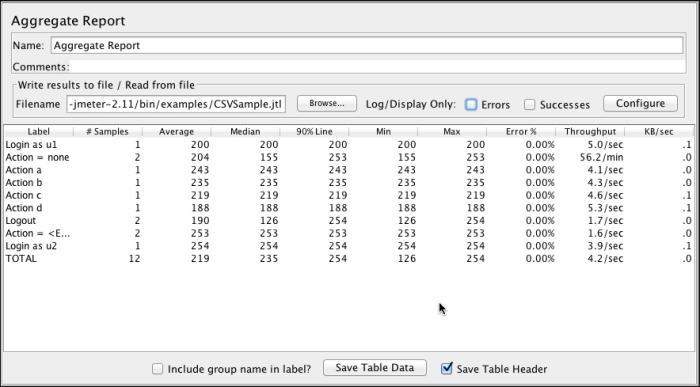Highlight the TOTAL summary row
The image size is (700, 387).
(x=349, y=258)
